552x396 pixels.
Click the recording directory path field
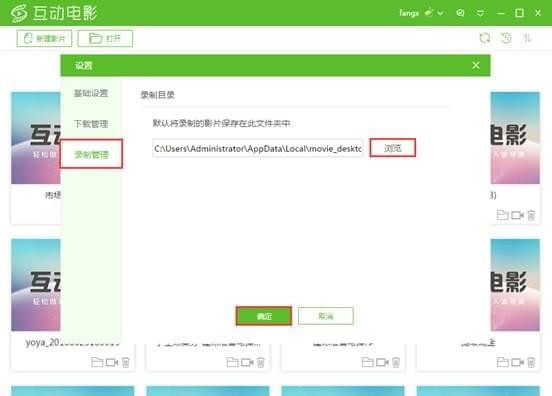pyautogui.click(x=258, y=149)
